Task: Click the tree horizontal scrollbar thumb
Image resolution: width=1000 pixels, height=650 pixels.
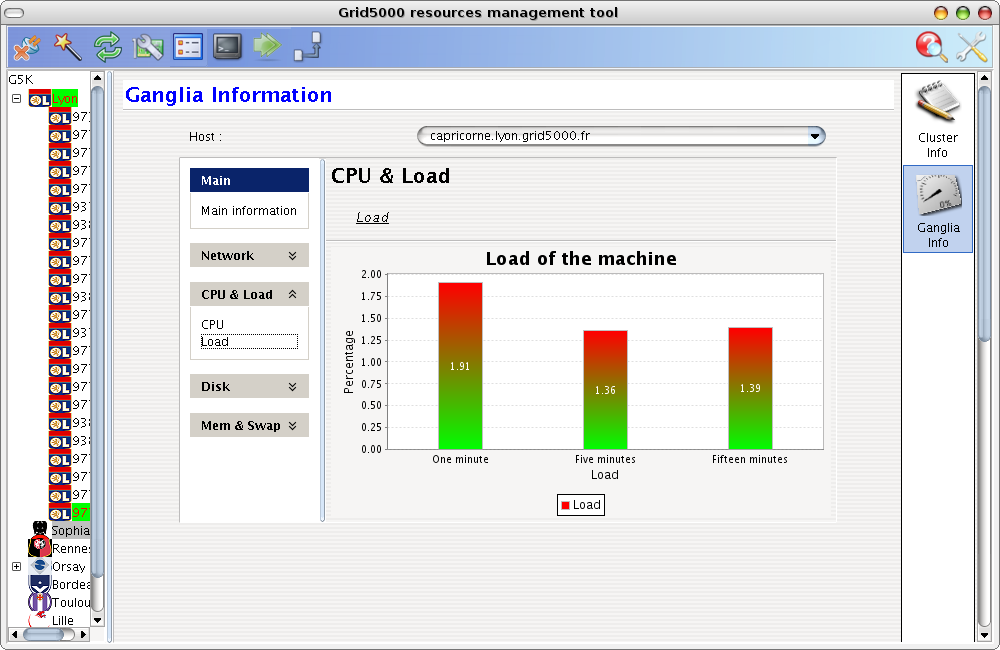Action: (44, 634)
